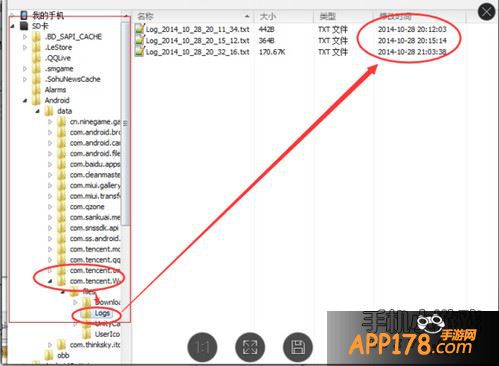
Task: Click the UserIco folder icon
Action: 87,334
